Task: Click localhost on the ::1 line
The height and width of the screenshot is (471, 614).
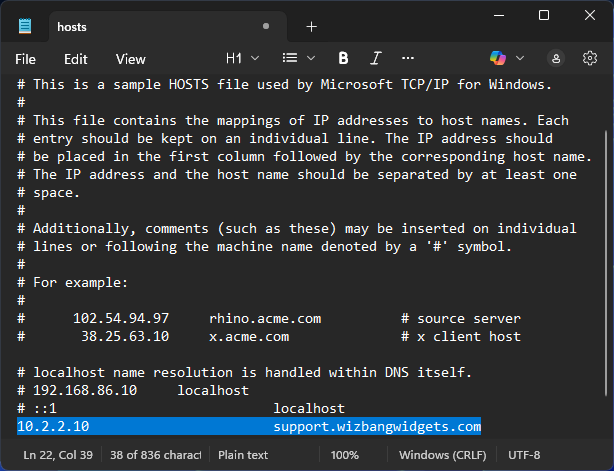Action: 309,408
